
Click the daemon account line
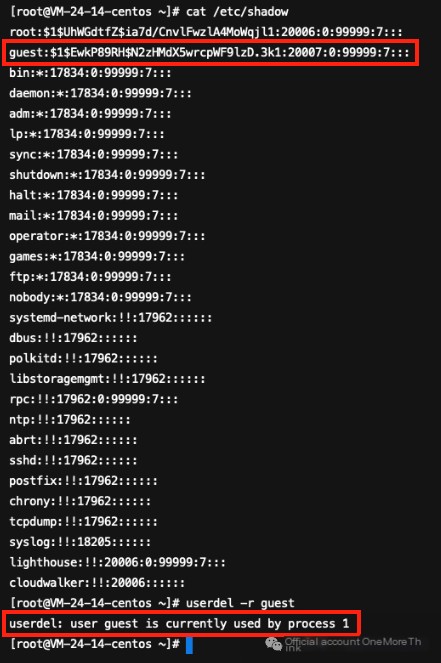point(101,93)
